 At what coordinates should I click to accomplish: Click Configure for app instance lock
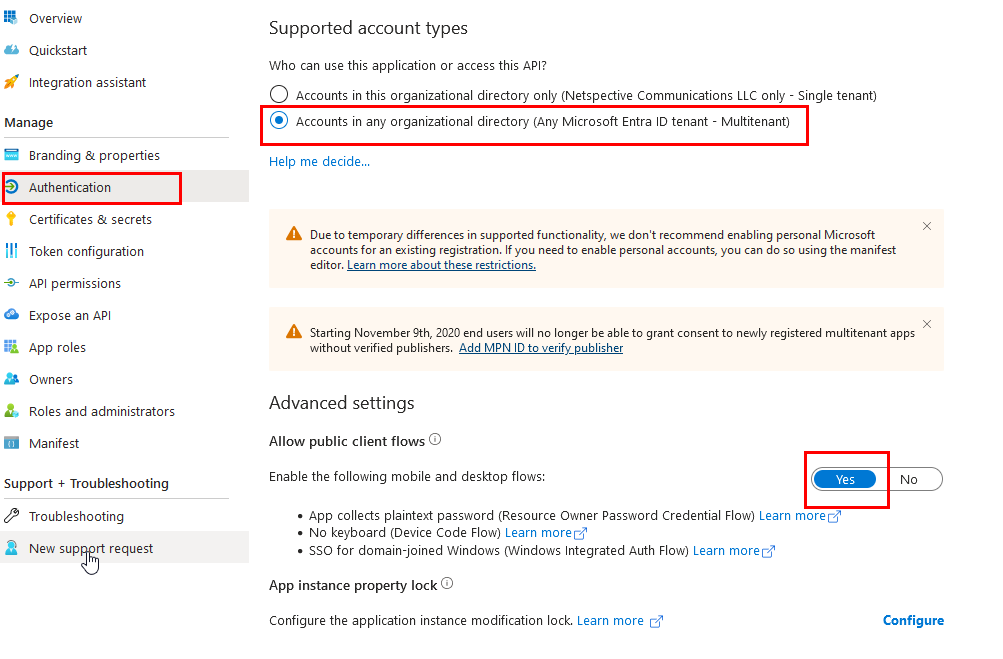pyautogui.click(x=913, y=620)
